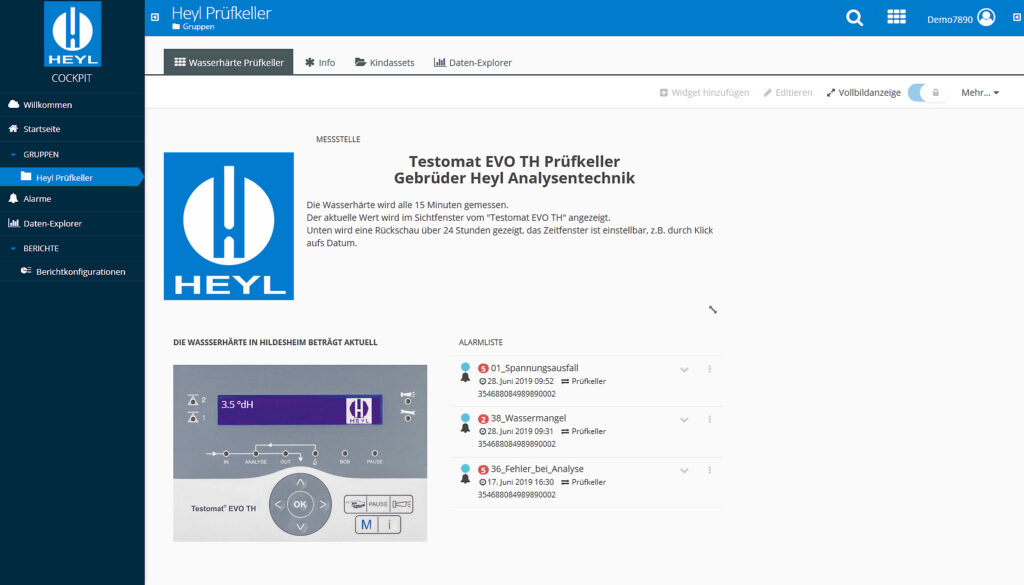Open the 01_Spannungsausfall alarm link
1024x585 pixels.
pyautogui.click(x=534, y=368)
